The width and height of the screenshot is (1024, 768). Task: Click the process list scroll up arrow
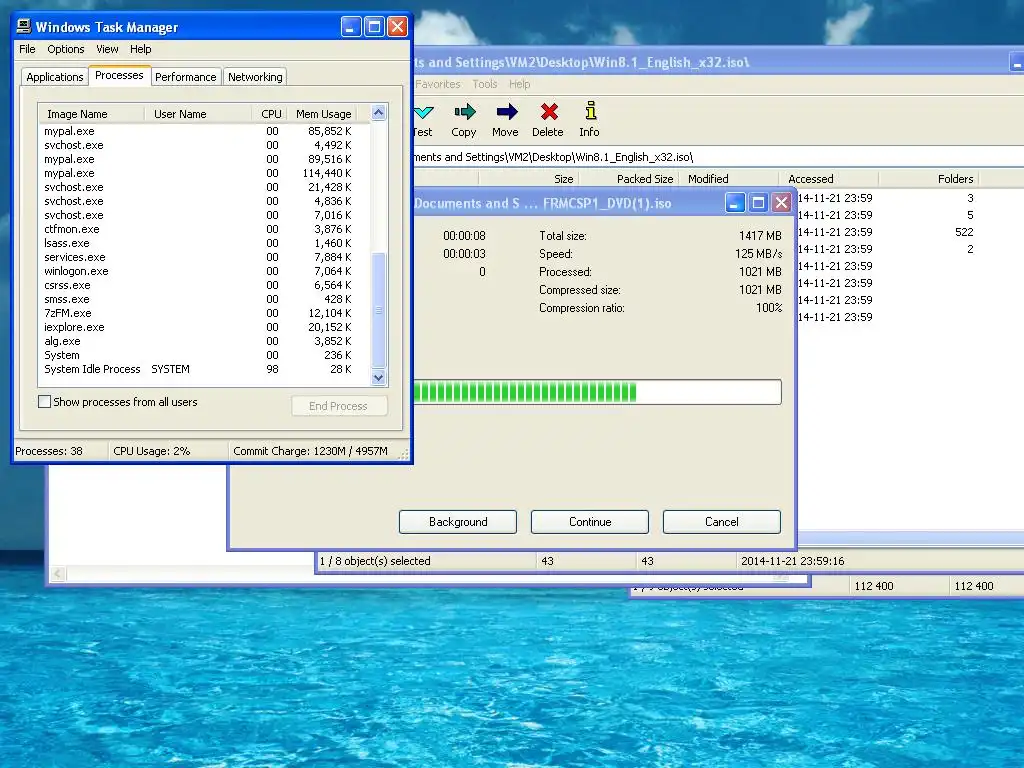[379, 113]
